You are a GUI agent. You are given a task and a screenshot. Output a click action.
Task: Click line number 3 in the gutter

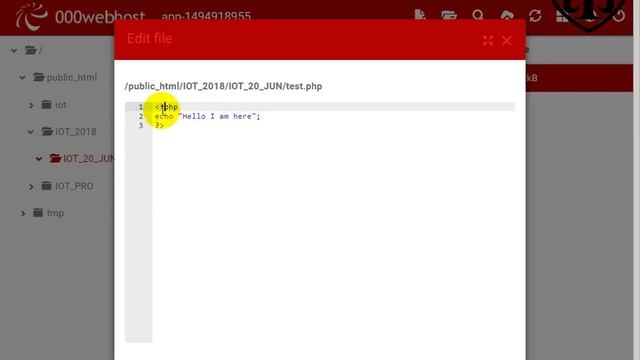[141, 126]
